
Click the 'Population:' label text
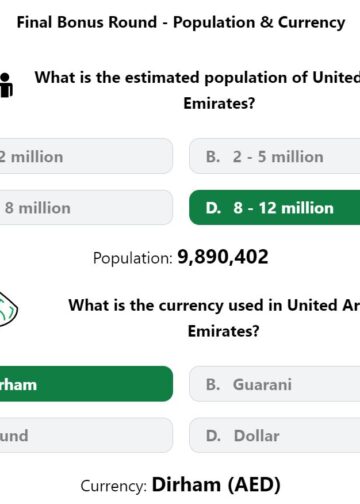133,258
